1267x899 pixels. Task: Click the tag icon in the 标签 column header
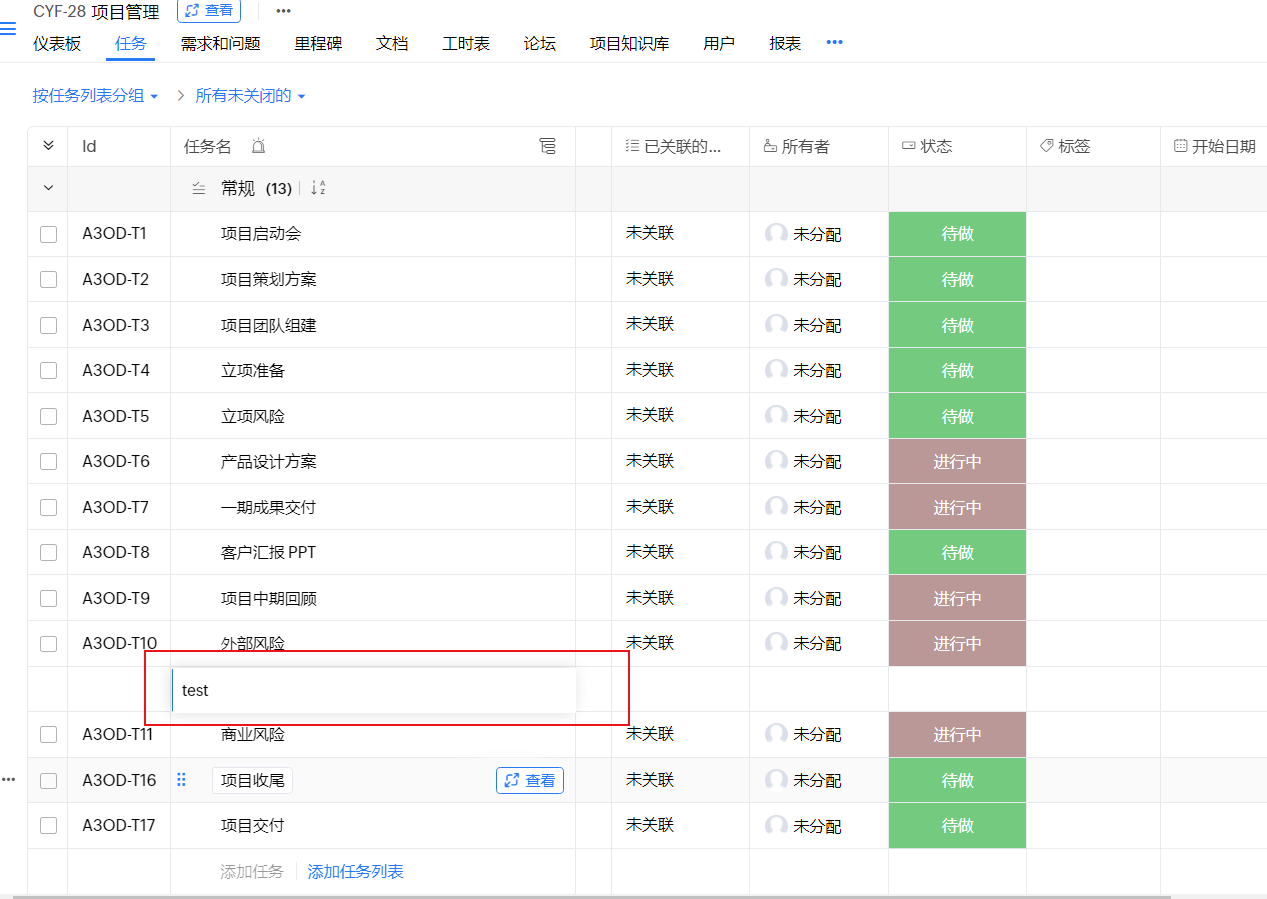tap(1047, 146)
